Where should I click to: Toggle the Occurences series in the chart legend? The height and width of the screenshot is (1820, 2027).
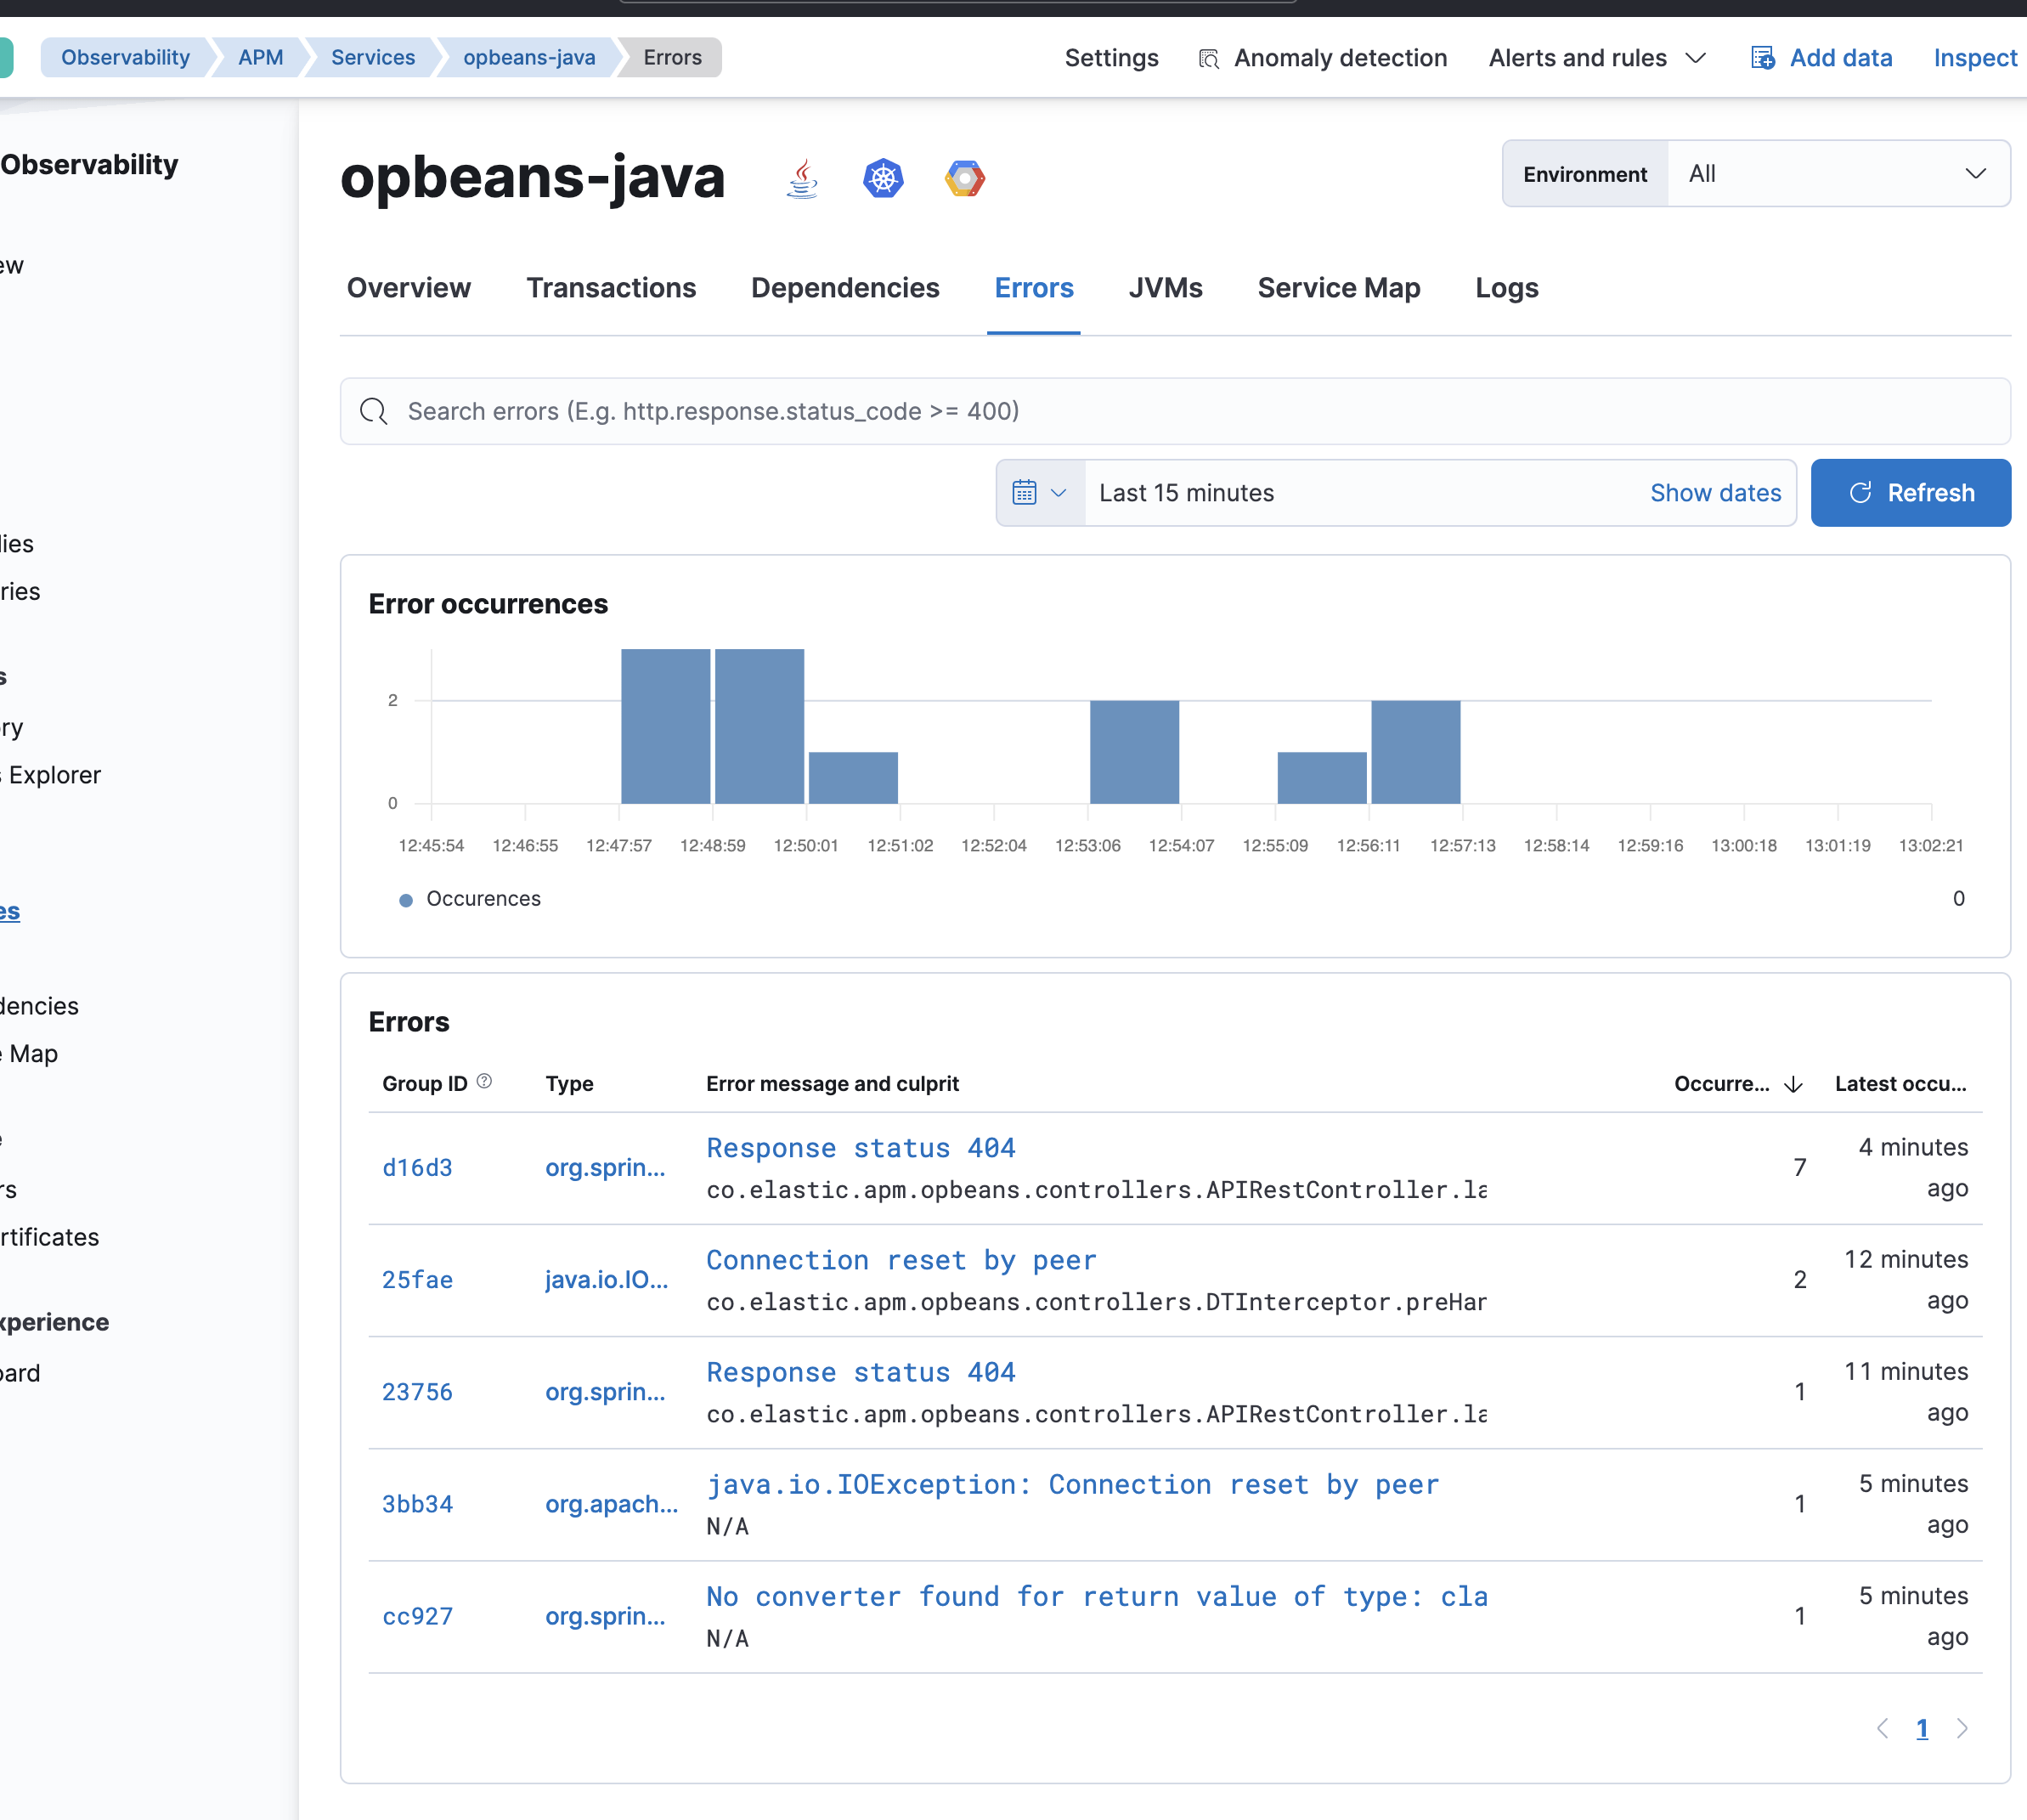point(470,898)
